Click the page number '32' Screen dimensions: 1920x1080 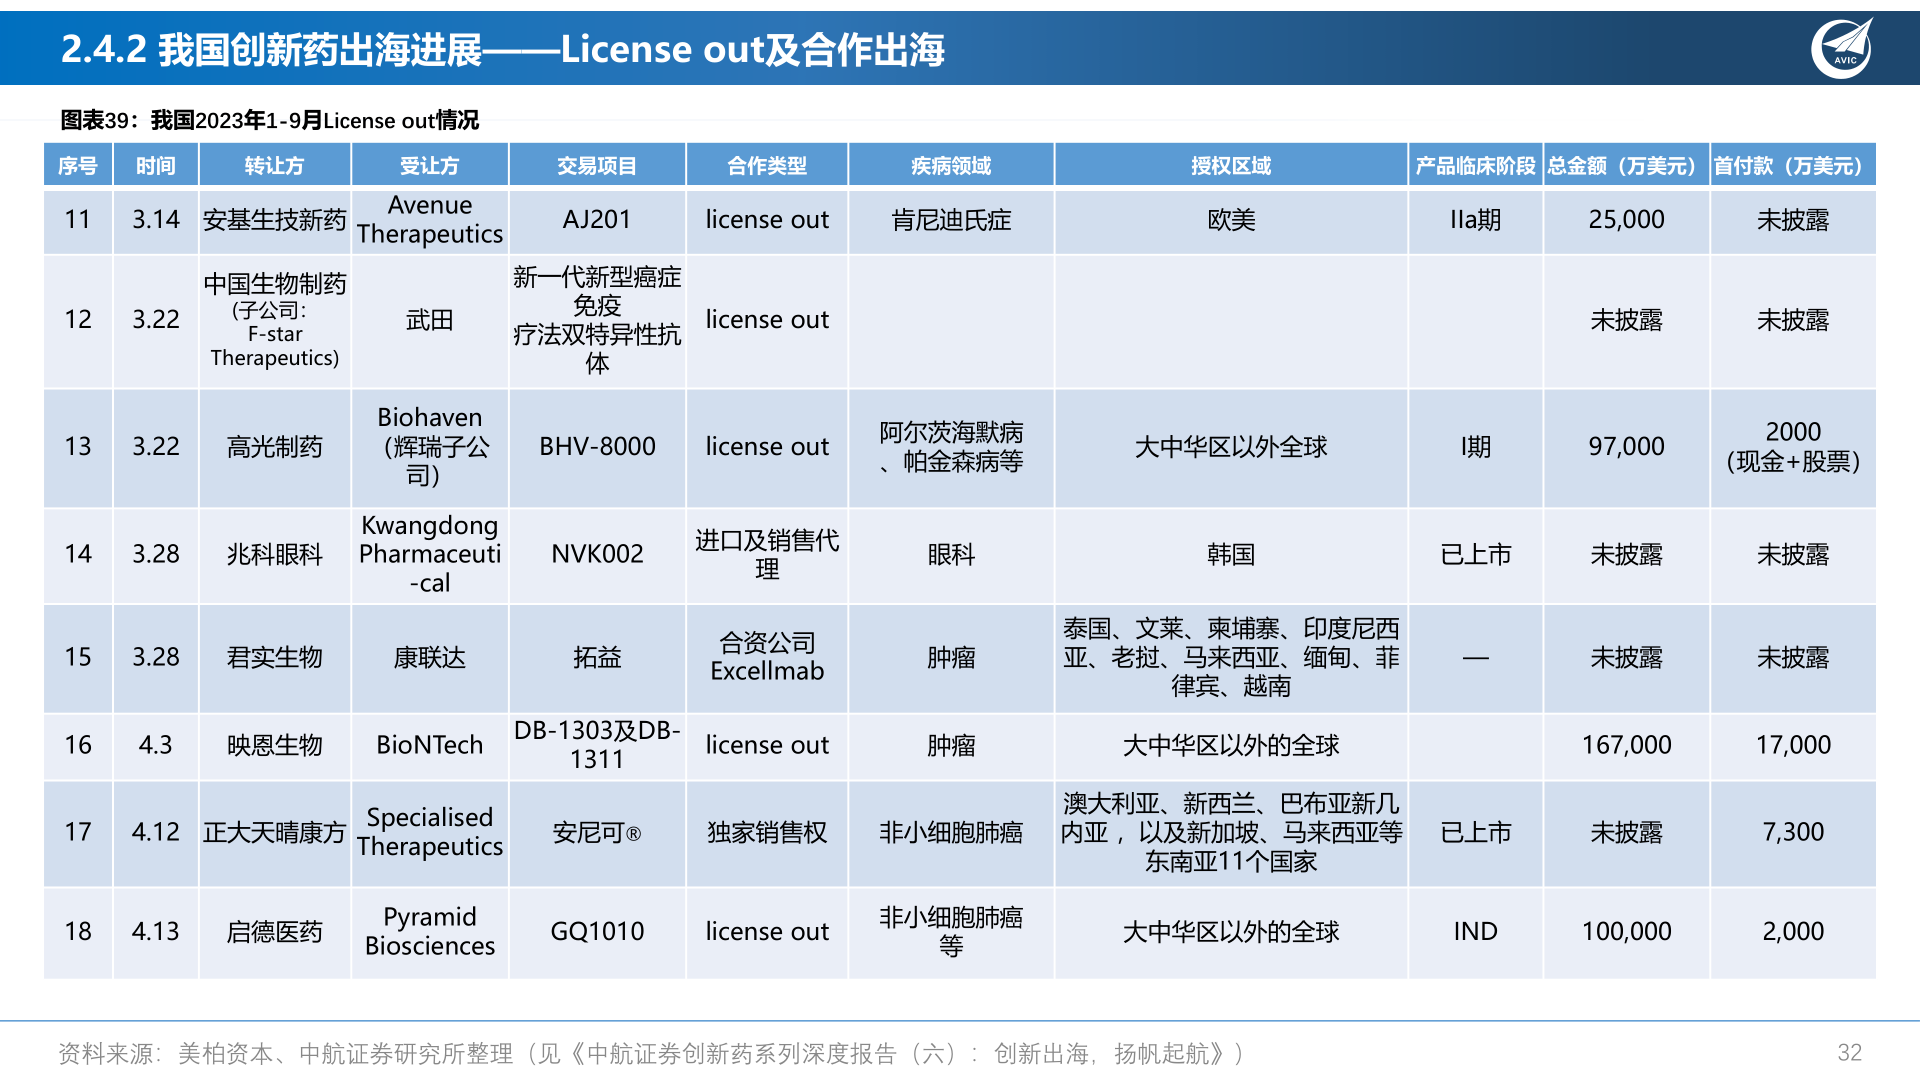tap(1849, 1053)
